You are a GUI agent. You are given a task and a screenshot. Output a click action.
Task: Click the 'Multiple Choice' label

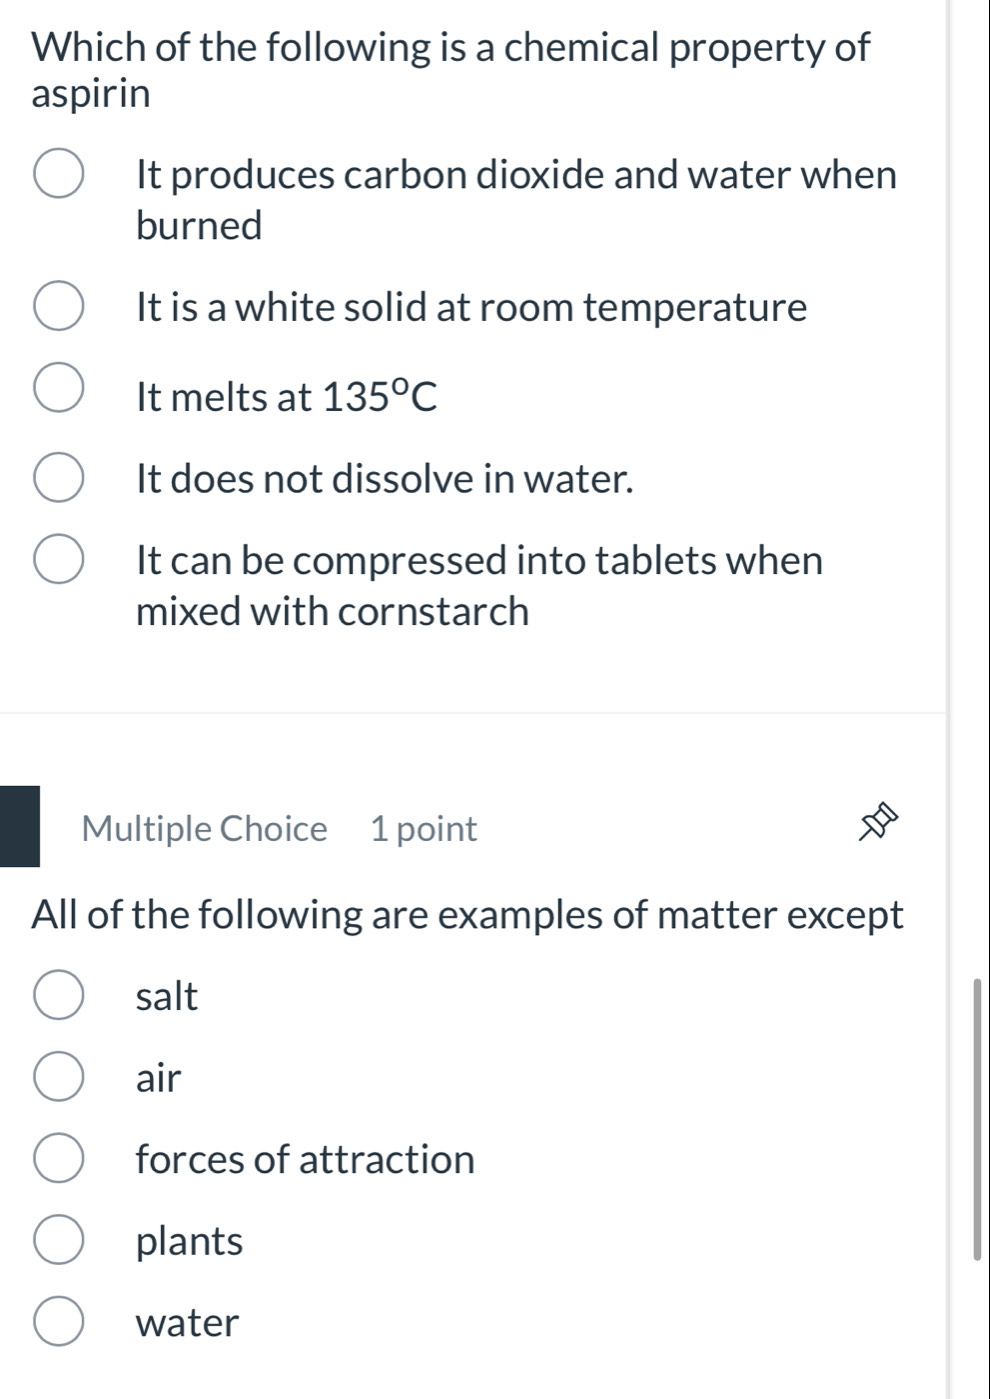[x=204, y=828]
